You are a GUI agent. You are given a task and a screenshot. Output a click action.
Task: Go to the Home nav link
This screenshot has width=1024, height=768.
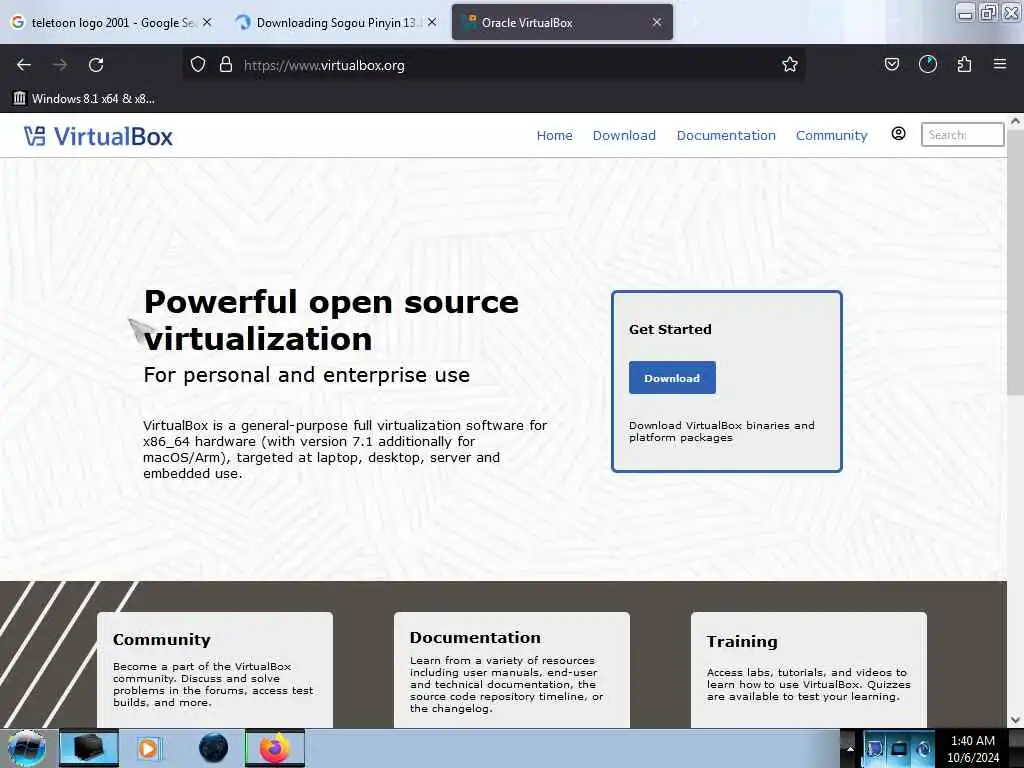pyautogui.click(x=554, y=135)
